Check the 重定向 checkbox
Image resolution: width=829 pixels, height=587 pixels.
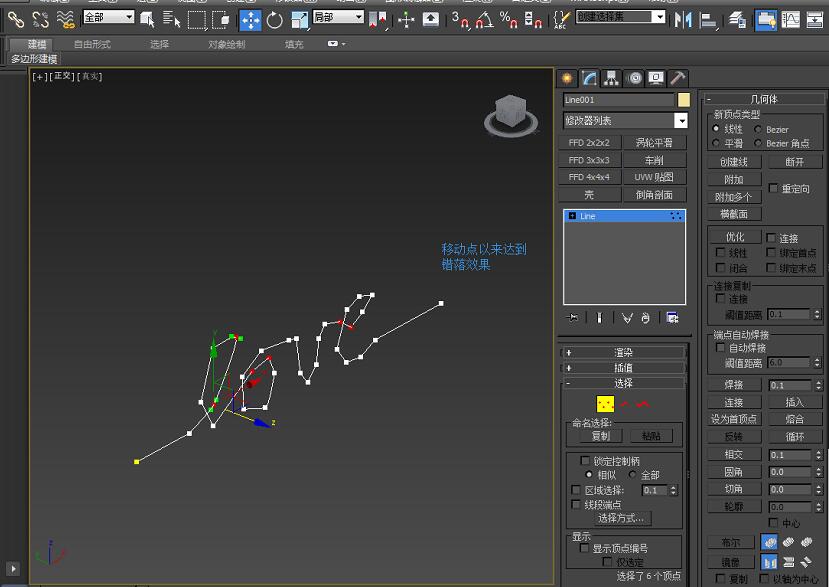click(x=773, y=187)
